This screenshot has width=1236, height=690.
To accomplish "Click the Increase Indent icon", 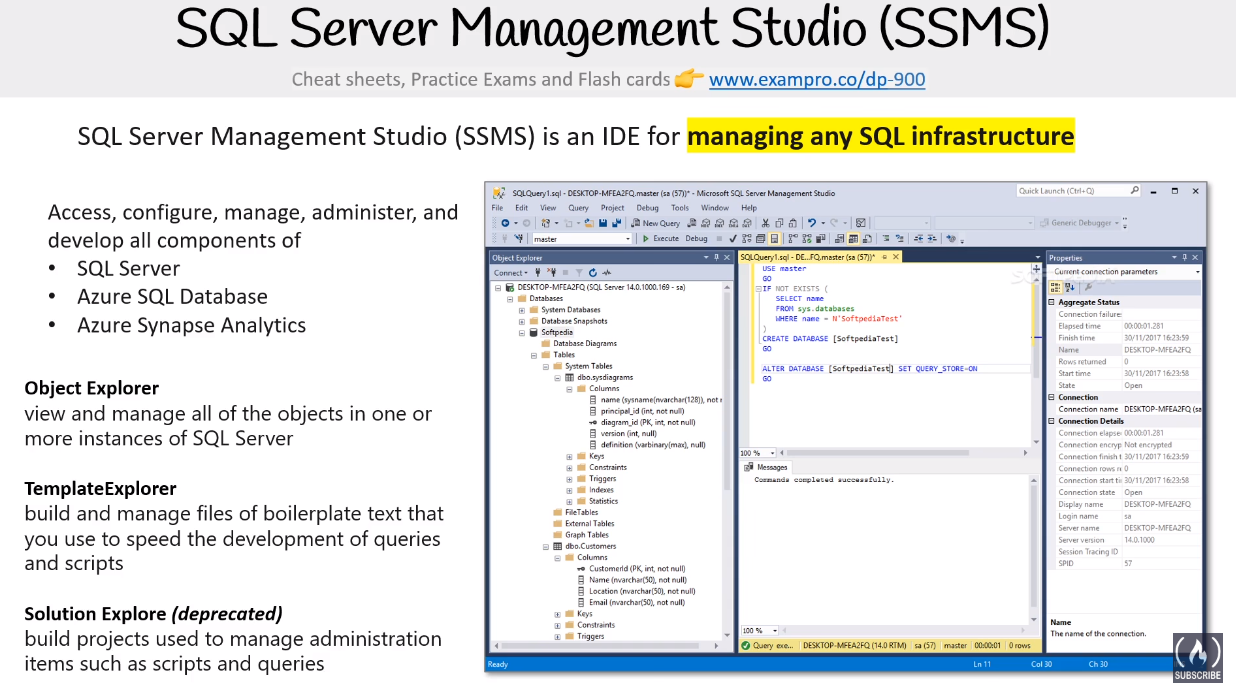I will tap(932, 239).
